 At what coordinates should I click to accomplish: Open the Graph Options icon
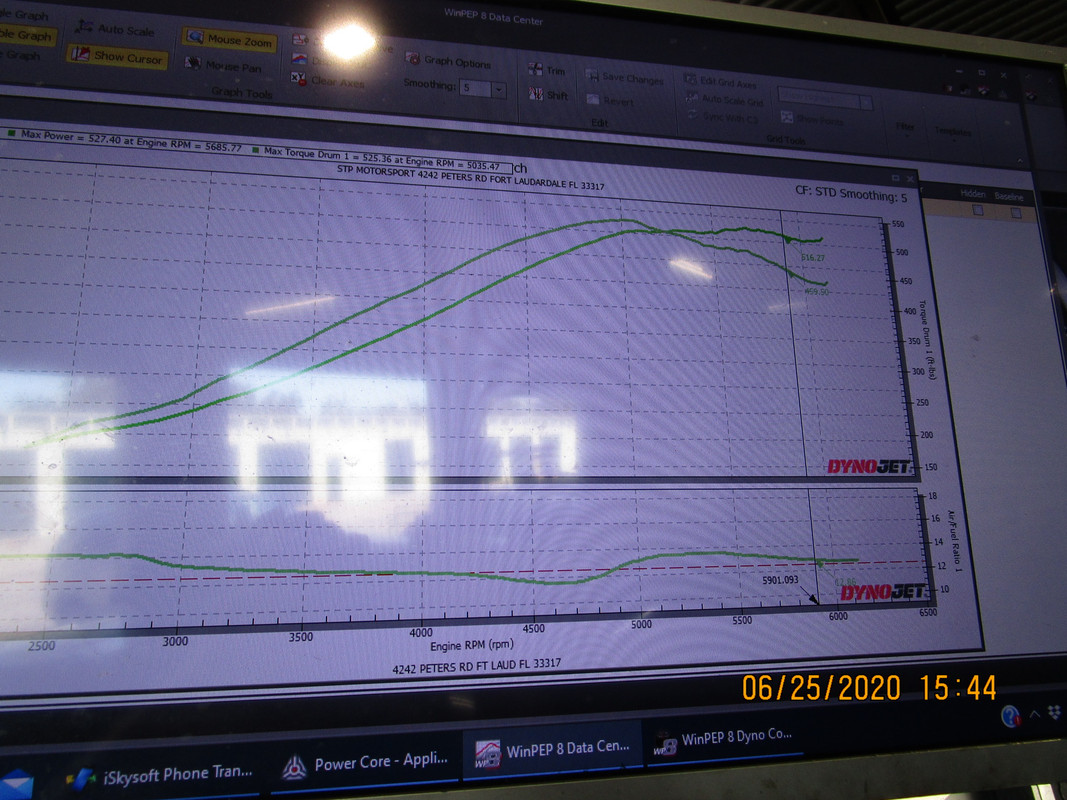412,59
